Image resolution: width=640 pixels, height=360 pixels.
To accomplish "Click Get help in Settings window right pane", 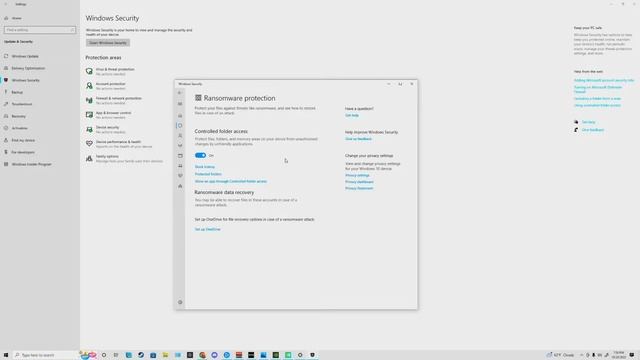I will 589,122.
